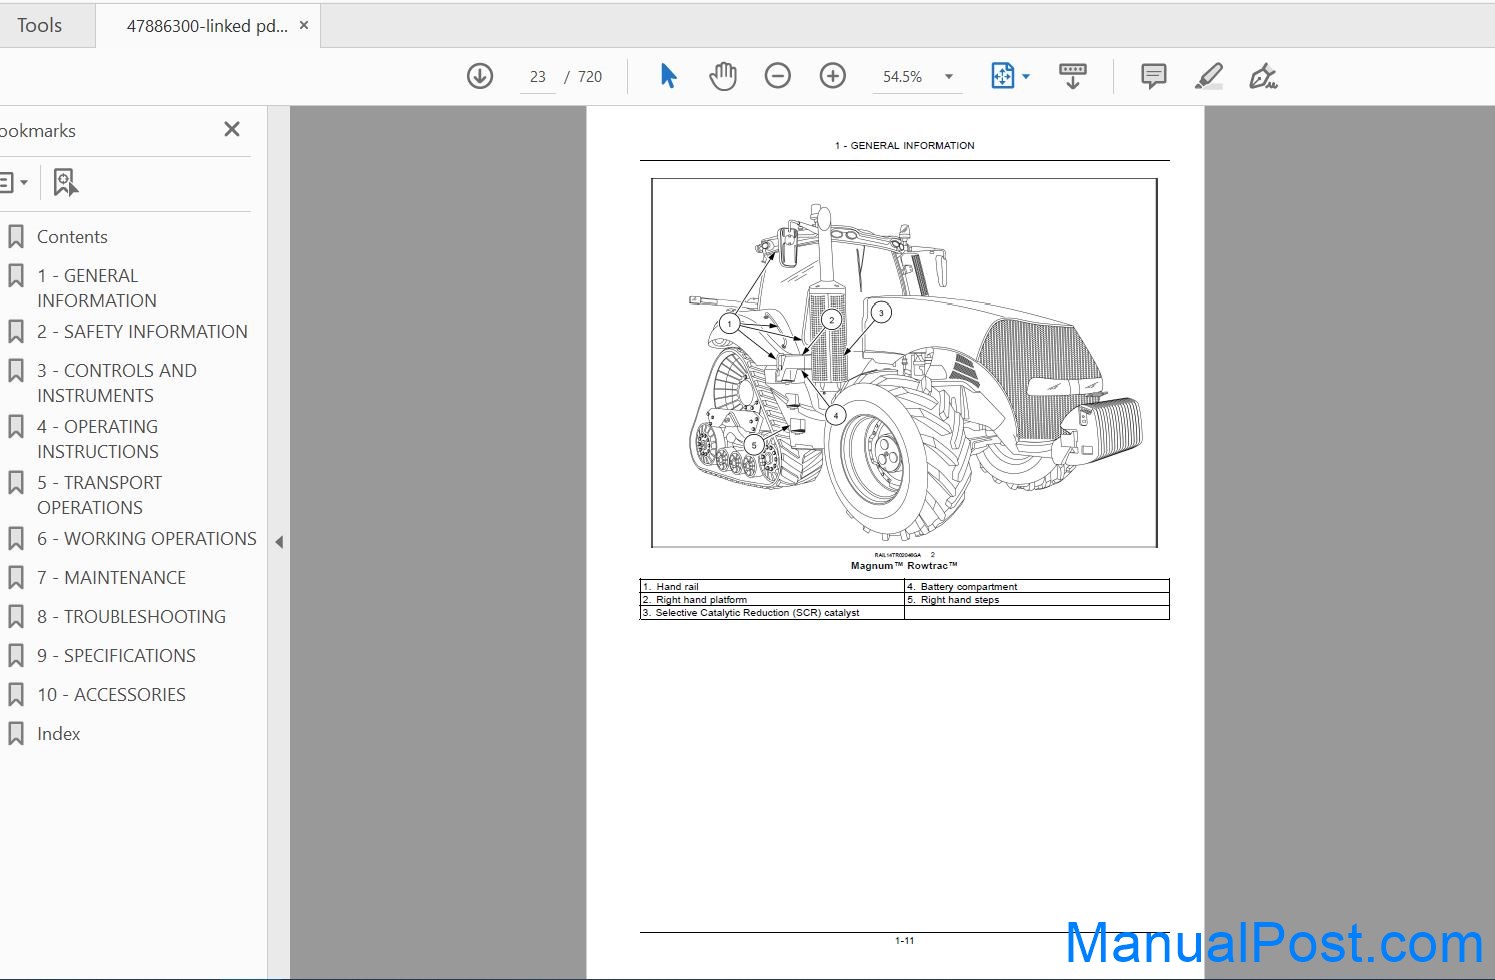Open 1 - GENERAL INFORMATION bookmark
This screenshot has width=1495, height=980.
[97, 288]
